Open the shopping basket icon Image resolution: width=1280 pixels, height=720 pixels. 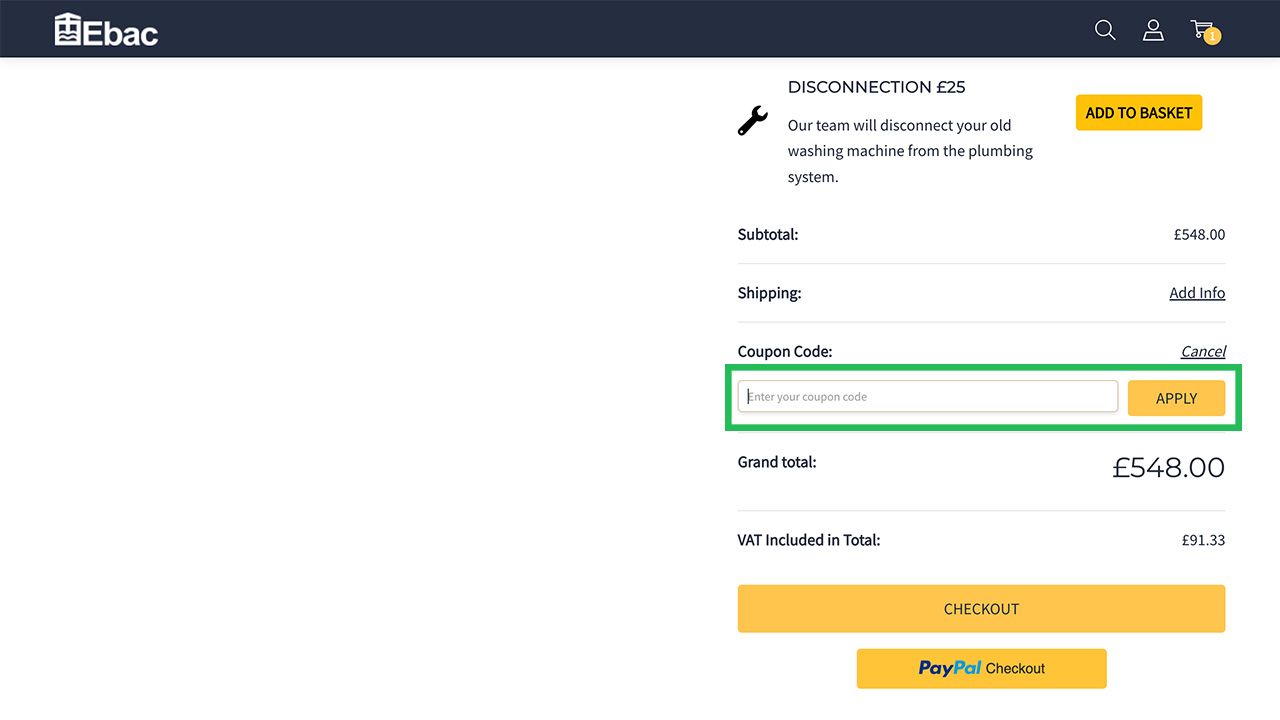tap(1201, 29)
